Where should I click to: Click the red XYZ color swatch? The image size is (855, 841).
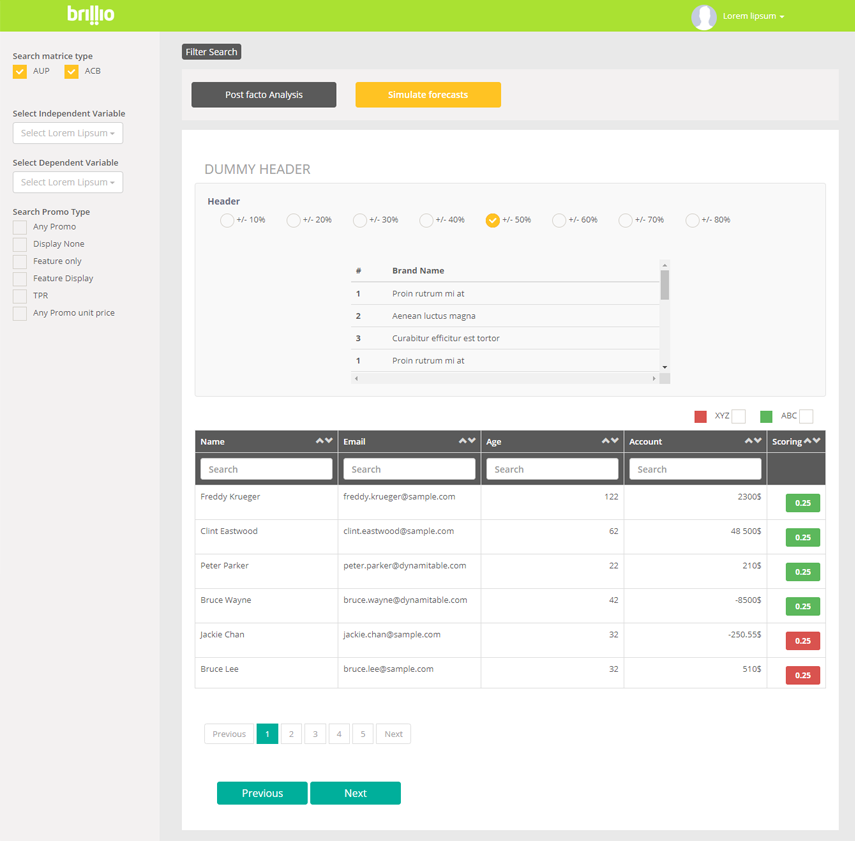(700, 417)
